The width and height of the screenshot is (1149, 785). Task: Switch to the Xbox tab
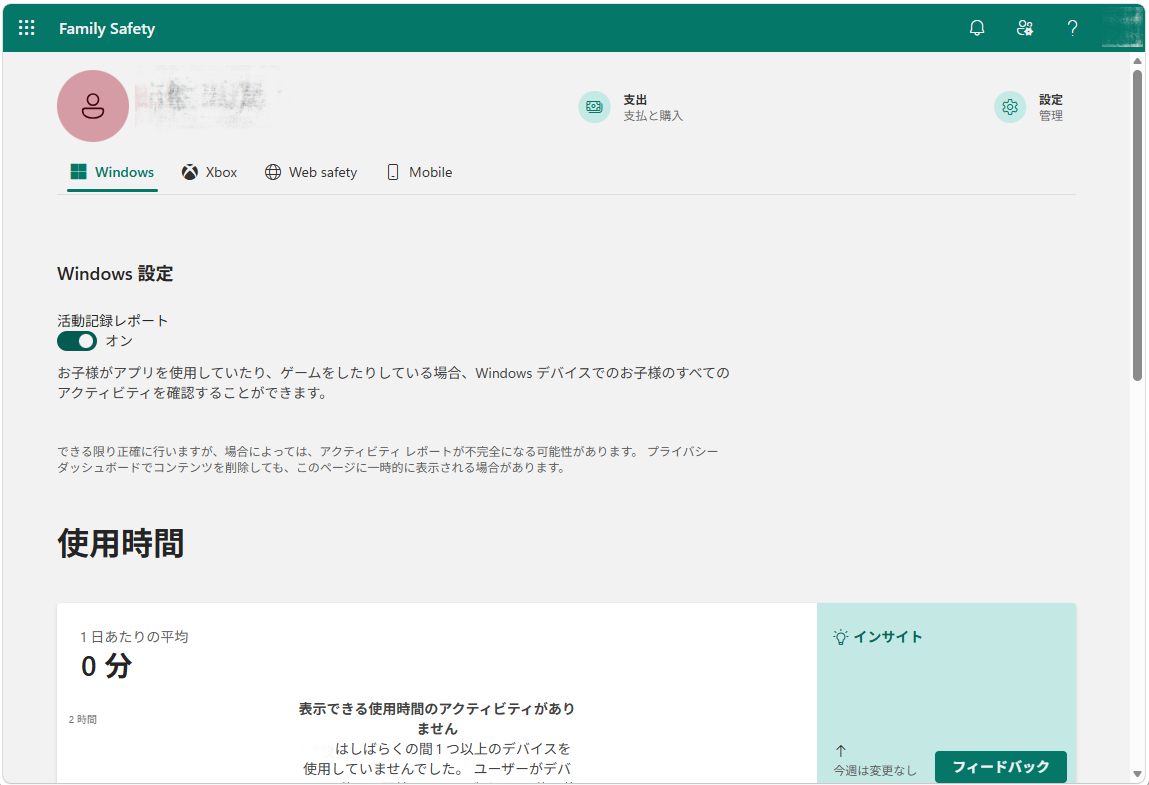(210, 172)
